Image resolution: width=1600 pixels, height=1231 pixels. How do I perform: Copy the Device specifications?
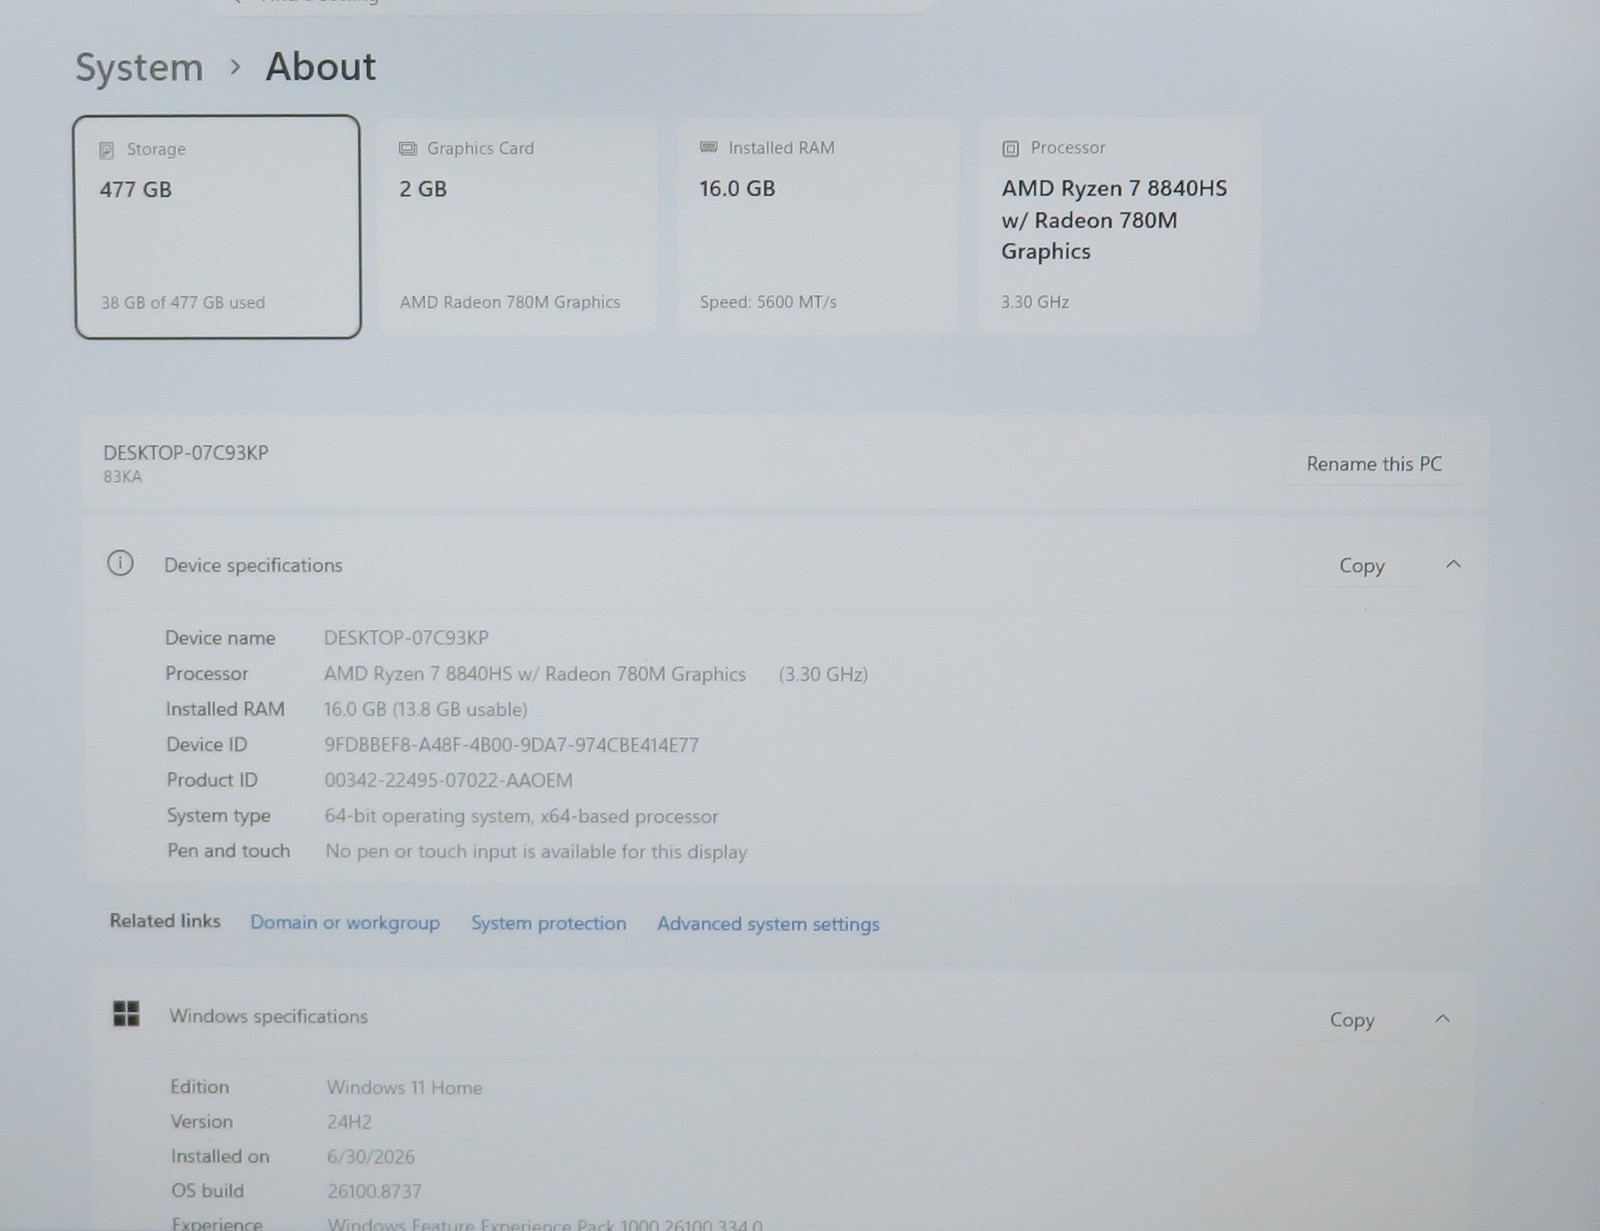point(1361,566)
